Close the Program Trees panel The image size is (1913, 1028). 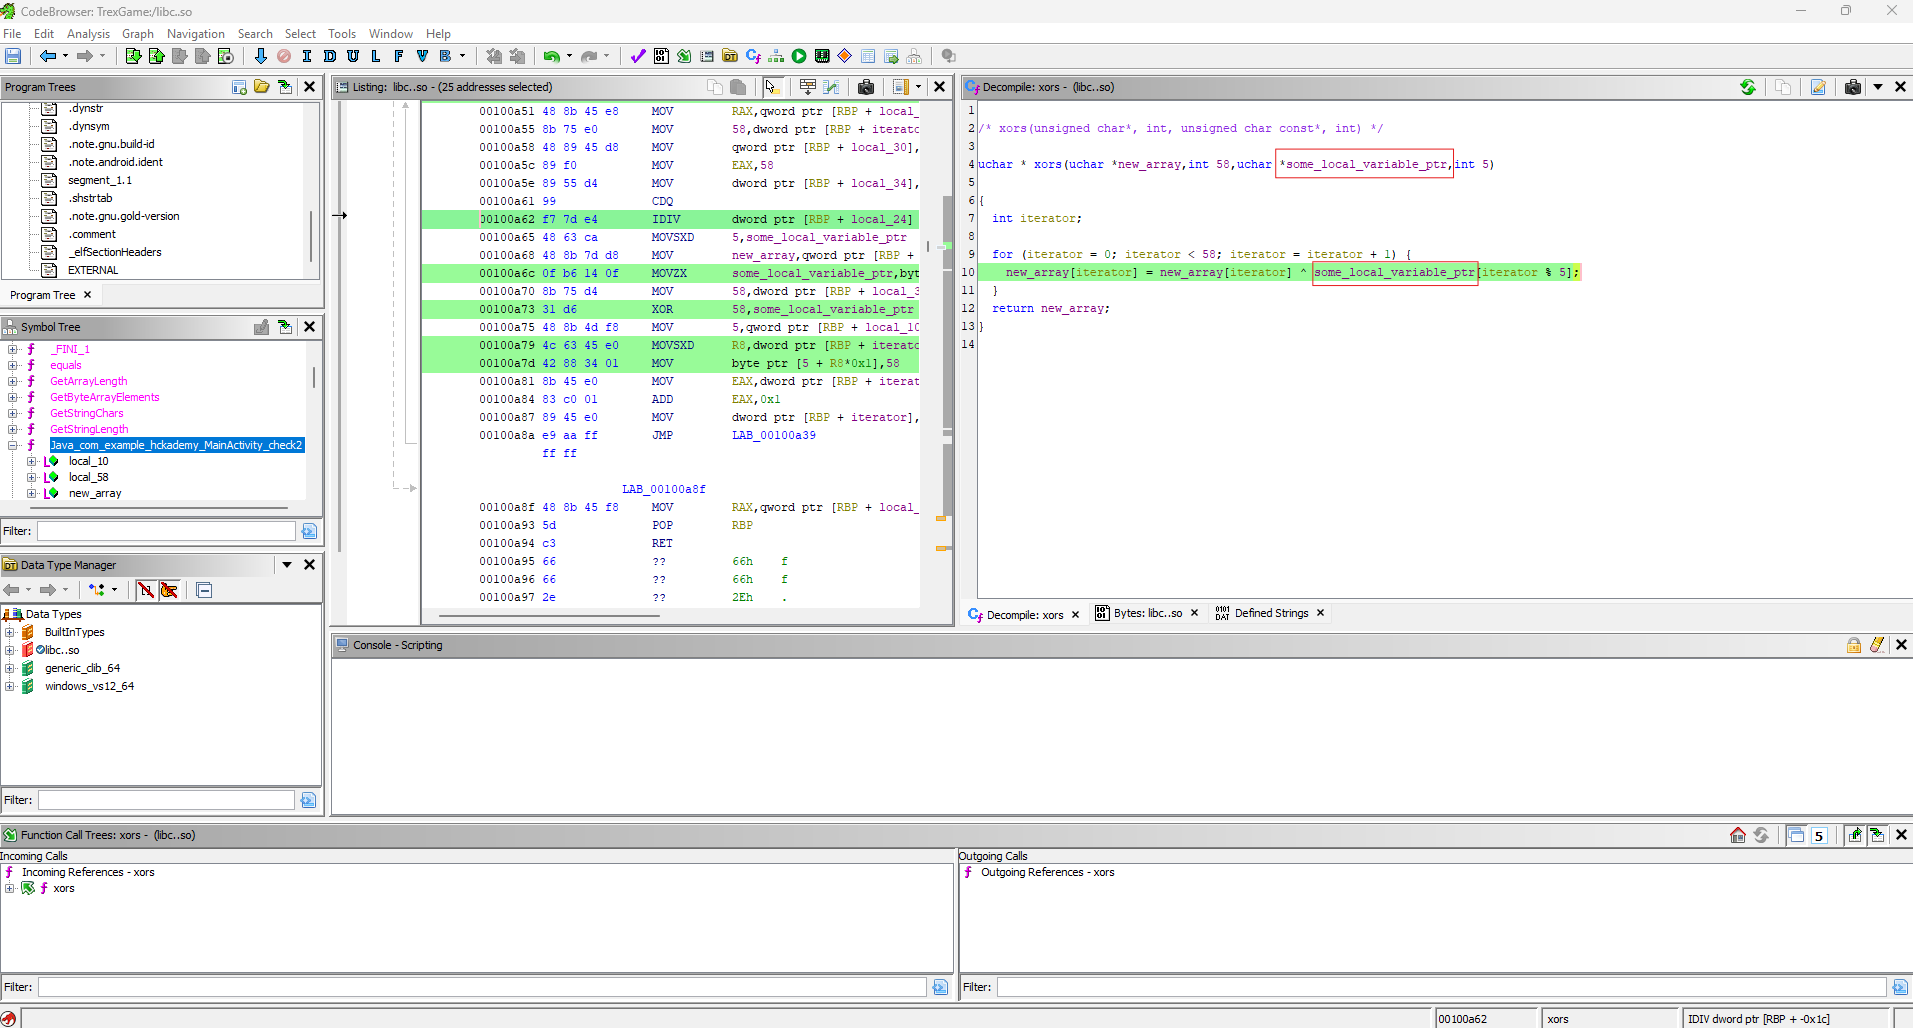[309, 87]
